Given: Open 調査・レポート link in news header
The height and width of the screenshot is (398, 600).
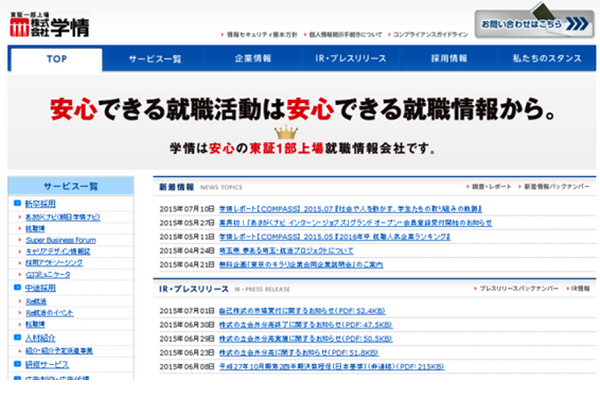Looking at the screenshot, I should [492, 187].
